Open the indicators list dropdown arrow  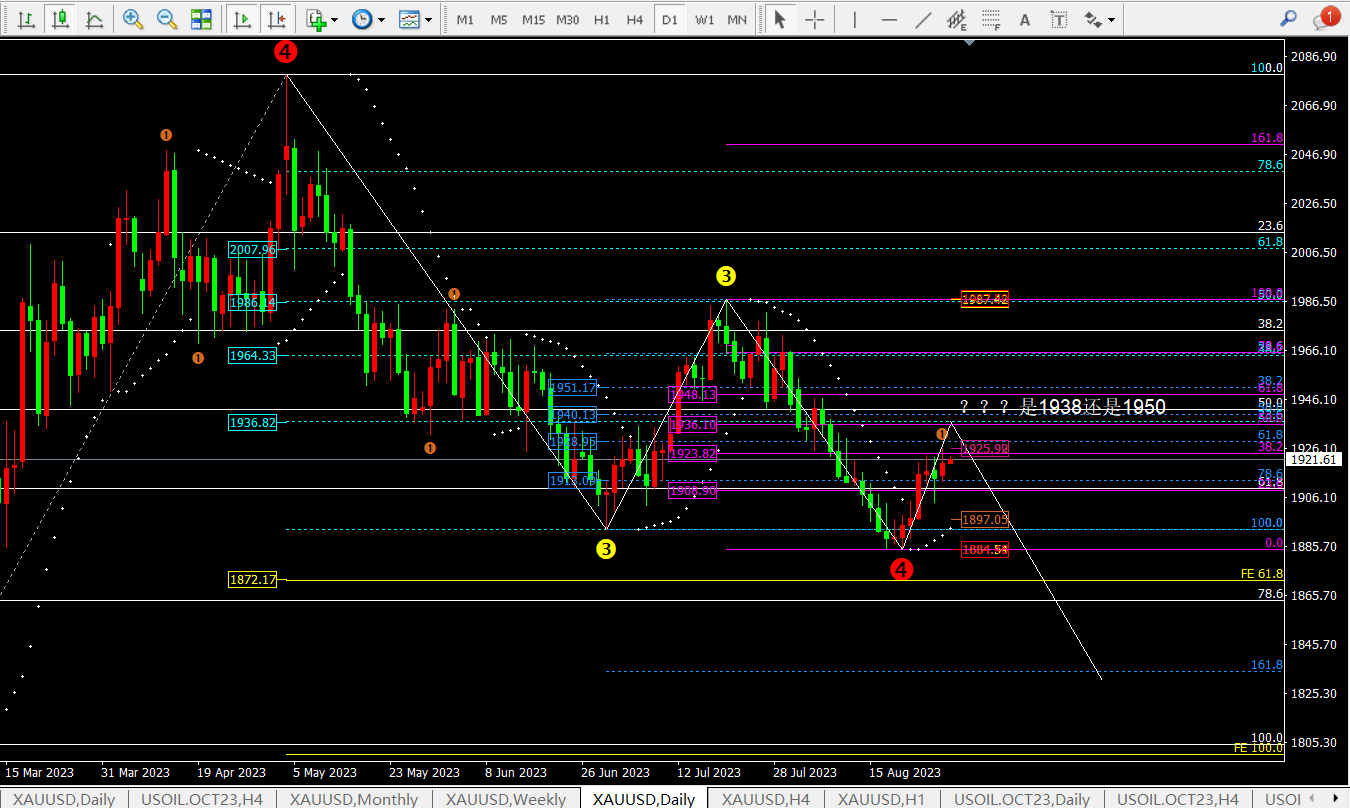(x=335, y=19)
